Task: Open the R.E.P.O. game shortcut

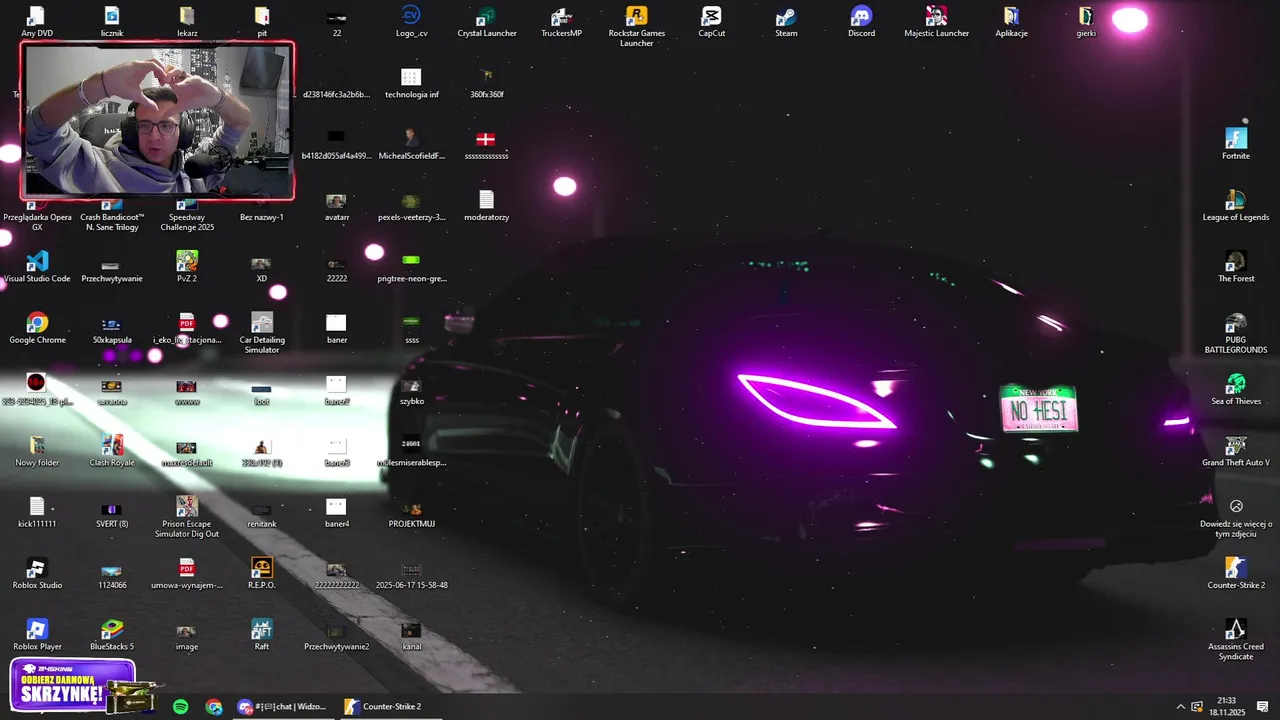Action: click(262, 573)
